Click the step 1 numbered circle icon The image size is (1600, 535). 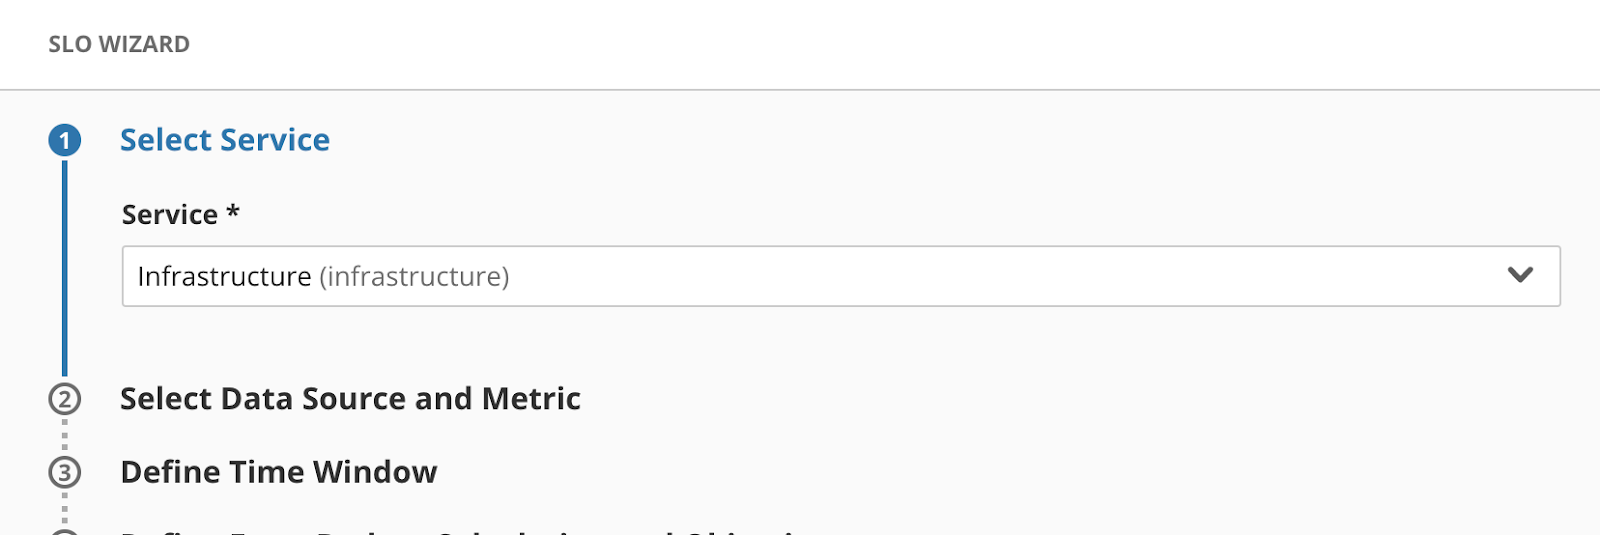click(x=65, y=140)
